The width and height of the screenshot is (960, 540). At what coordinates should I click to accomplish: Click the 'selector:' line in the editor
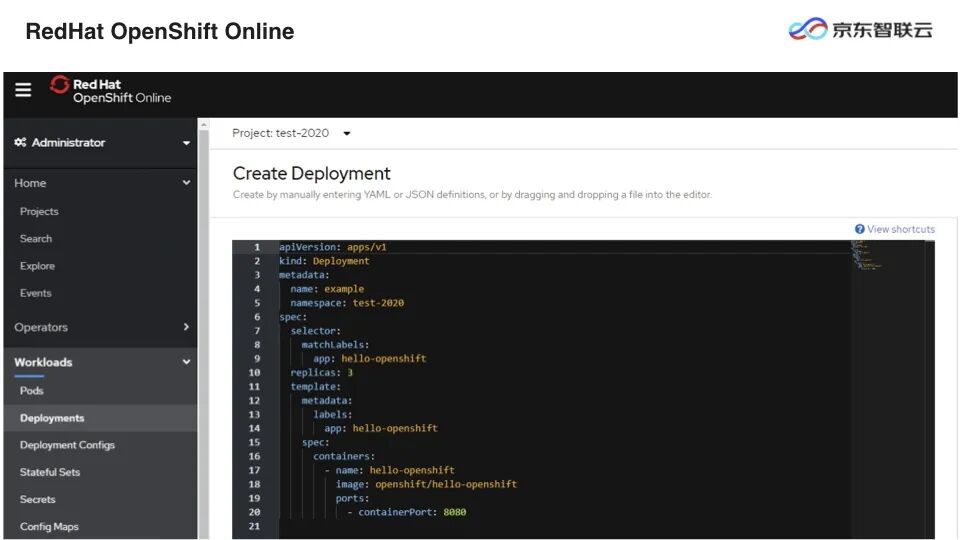tap(315, 331)
